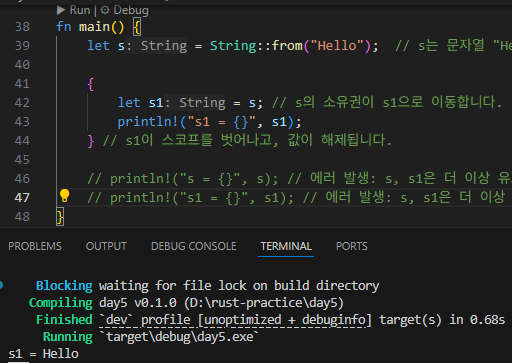
Task: Click the 'Finished' dev profile terminal line
Action: (270, 320)
